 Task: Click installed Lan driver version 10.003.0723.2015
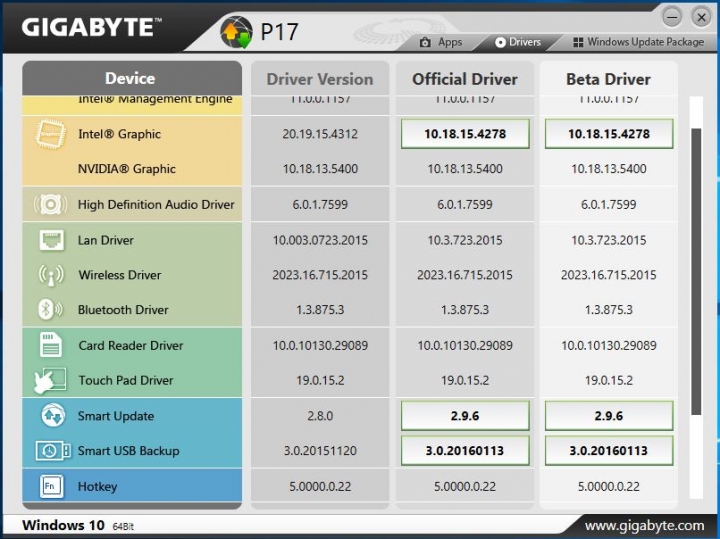pos(320,240)
